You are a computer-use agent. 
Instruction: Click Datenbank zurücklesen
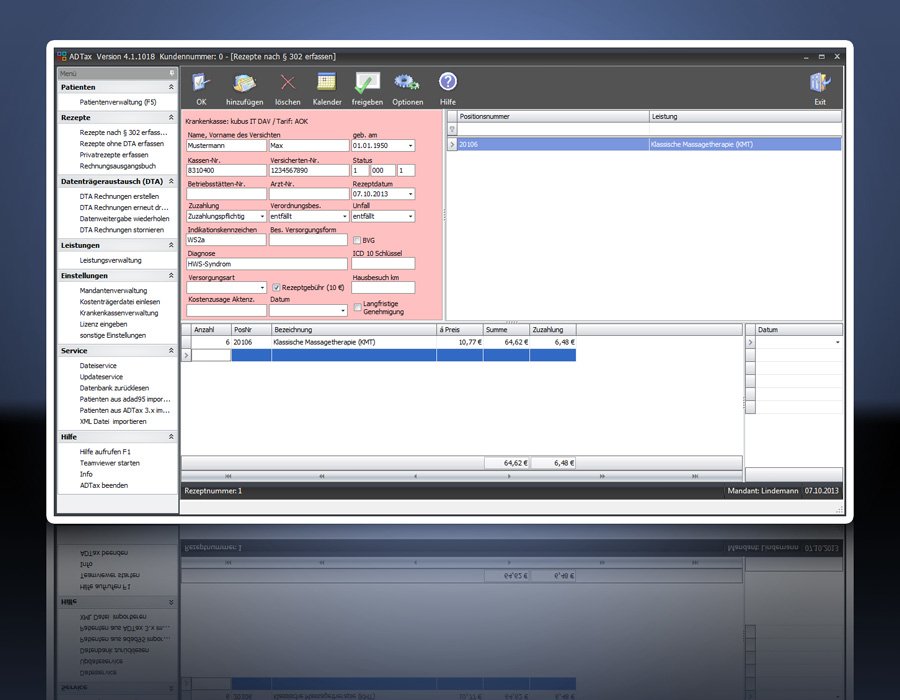(x=114, y=388)
